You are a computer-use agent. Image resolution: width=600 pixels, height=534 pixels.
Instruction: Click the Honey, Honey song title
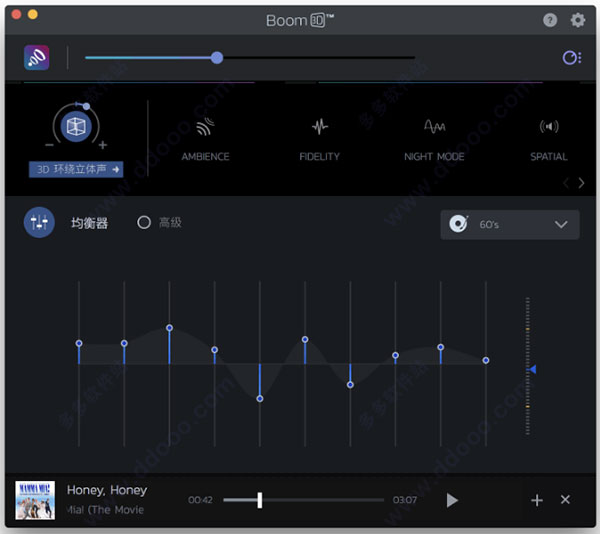(x=107, y=490)
